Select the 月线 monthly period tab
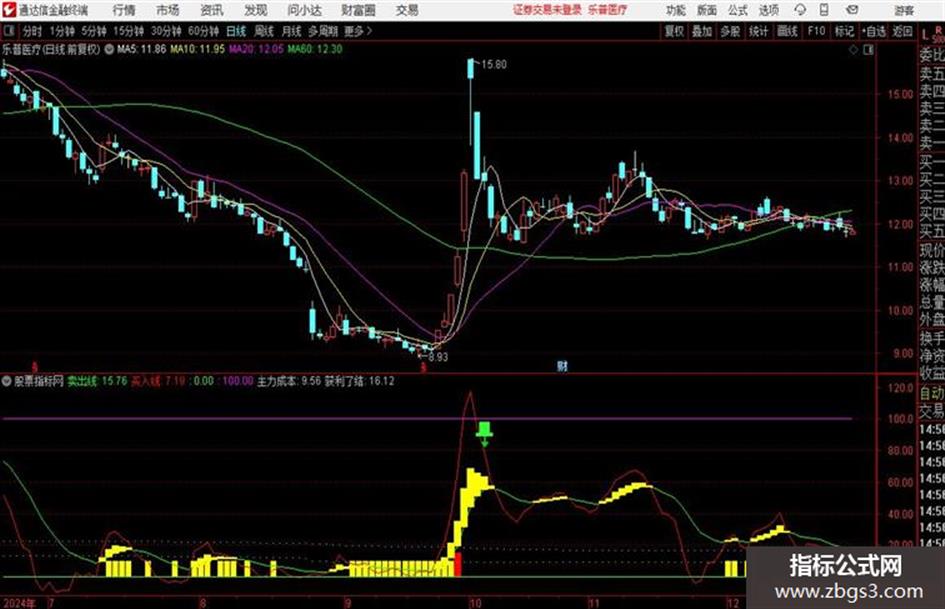The height and width of the screenshot is (609, 945). click(x=292, y=31)
